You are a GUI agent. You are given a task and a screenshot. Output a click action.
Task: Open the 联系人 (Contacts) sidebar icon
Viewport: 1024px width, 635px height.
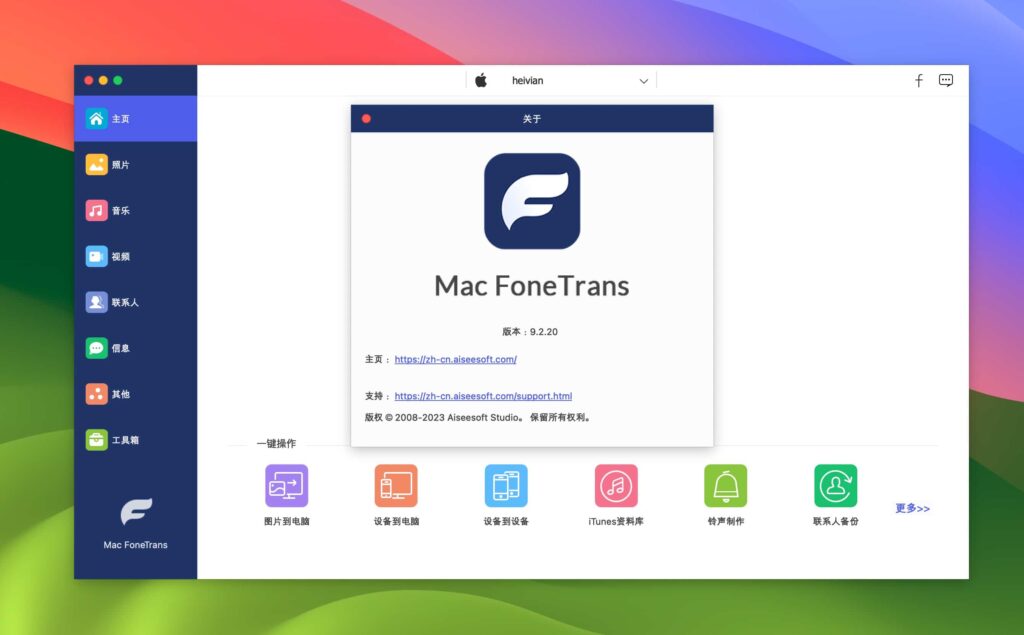tap(135, 302)
